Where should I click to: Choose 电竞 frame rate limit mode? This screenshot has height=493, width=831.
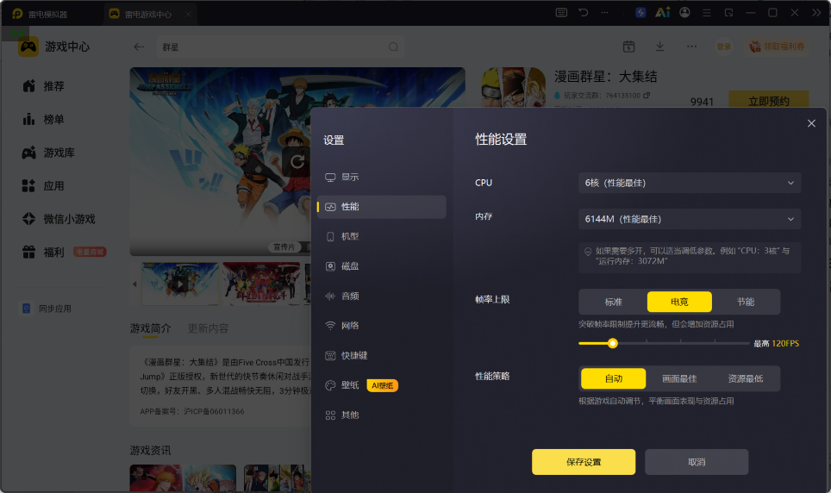(x=679, y=302)
